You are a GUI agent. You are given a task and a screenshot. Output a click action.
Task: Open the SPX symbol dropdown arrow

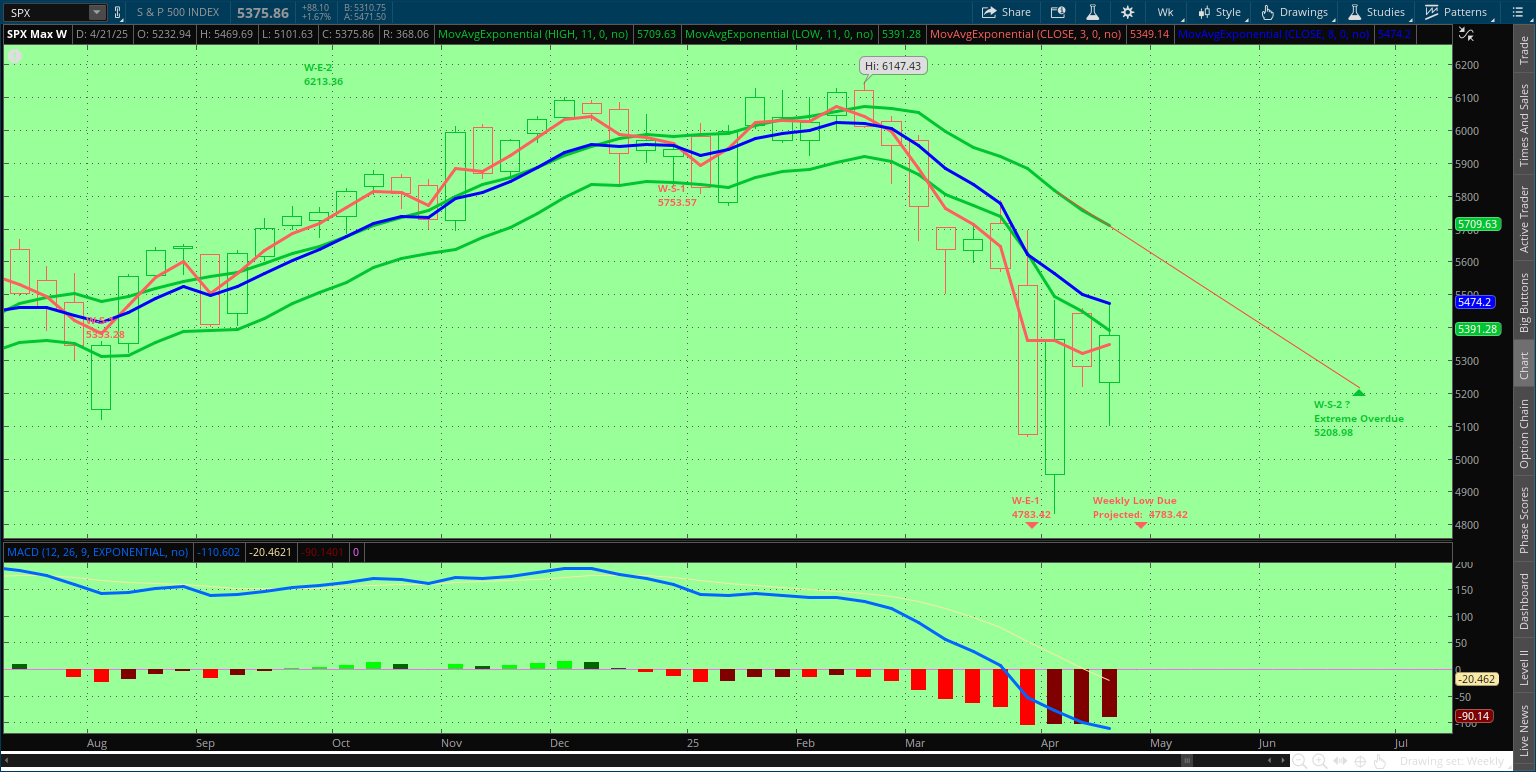[96, 12]
